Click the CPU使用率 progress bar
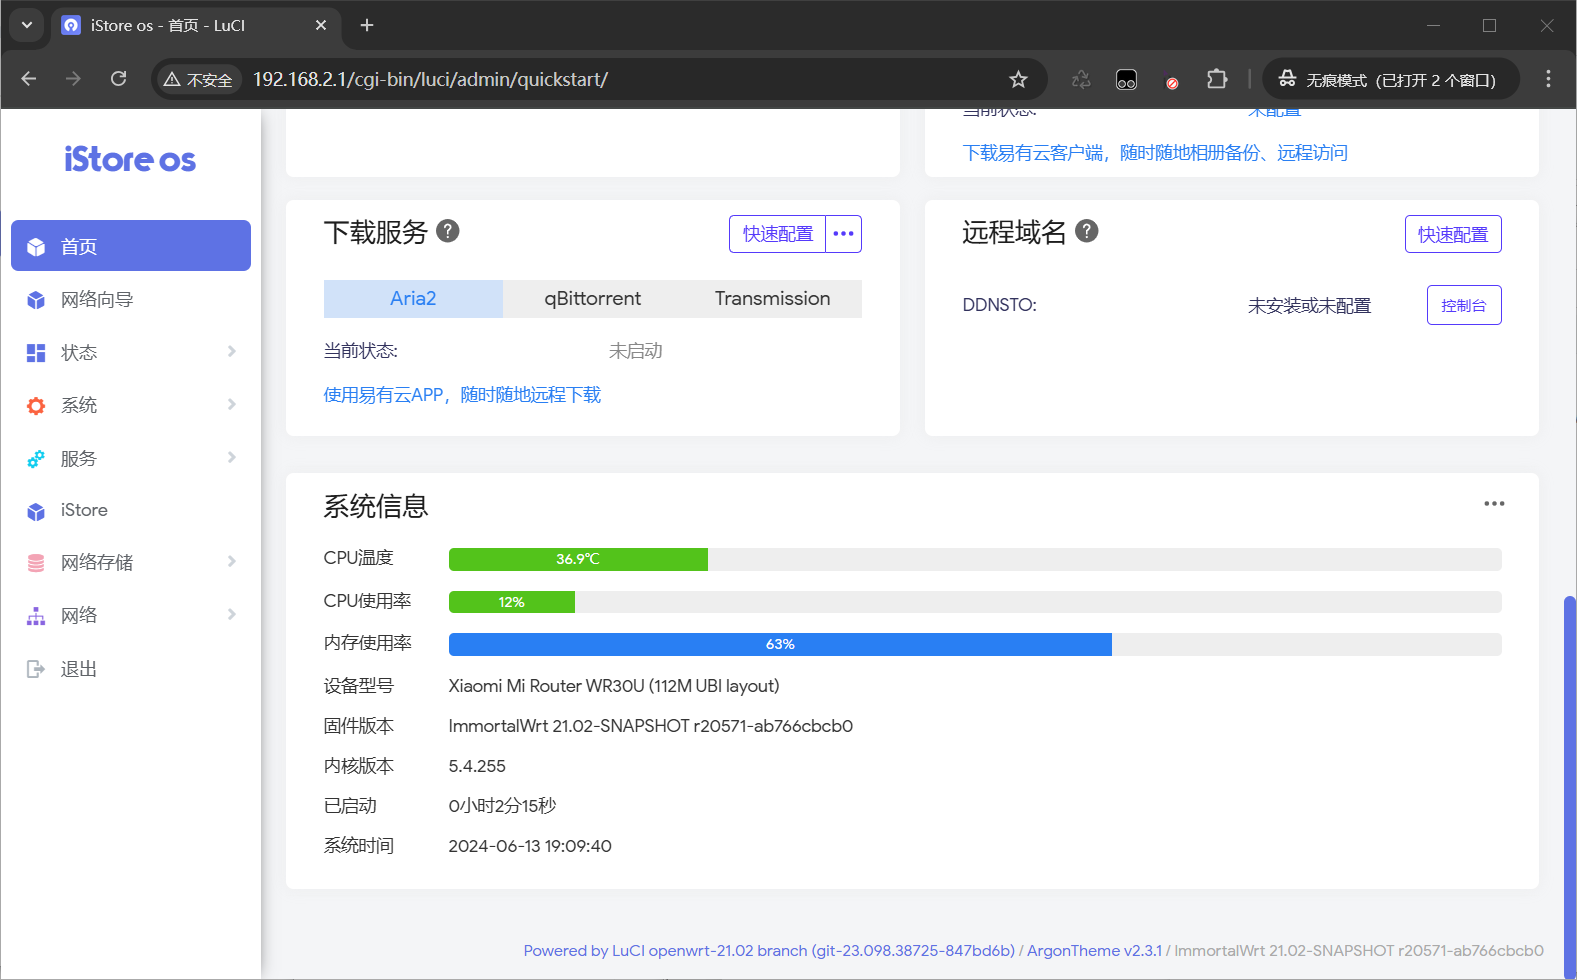Screen dimensions: 1577x980 (x=975, y=602)
